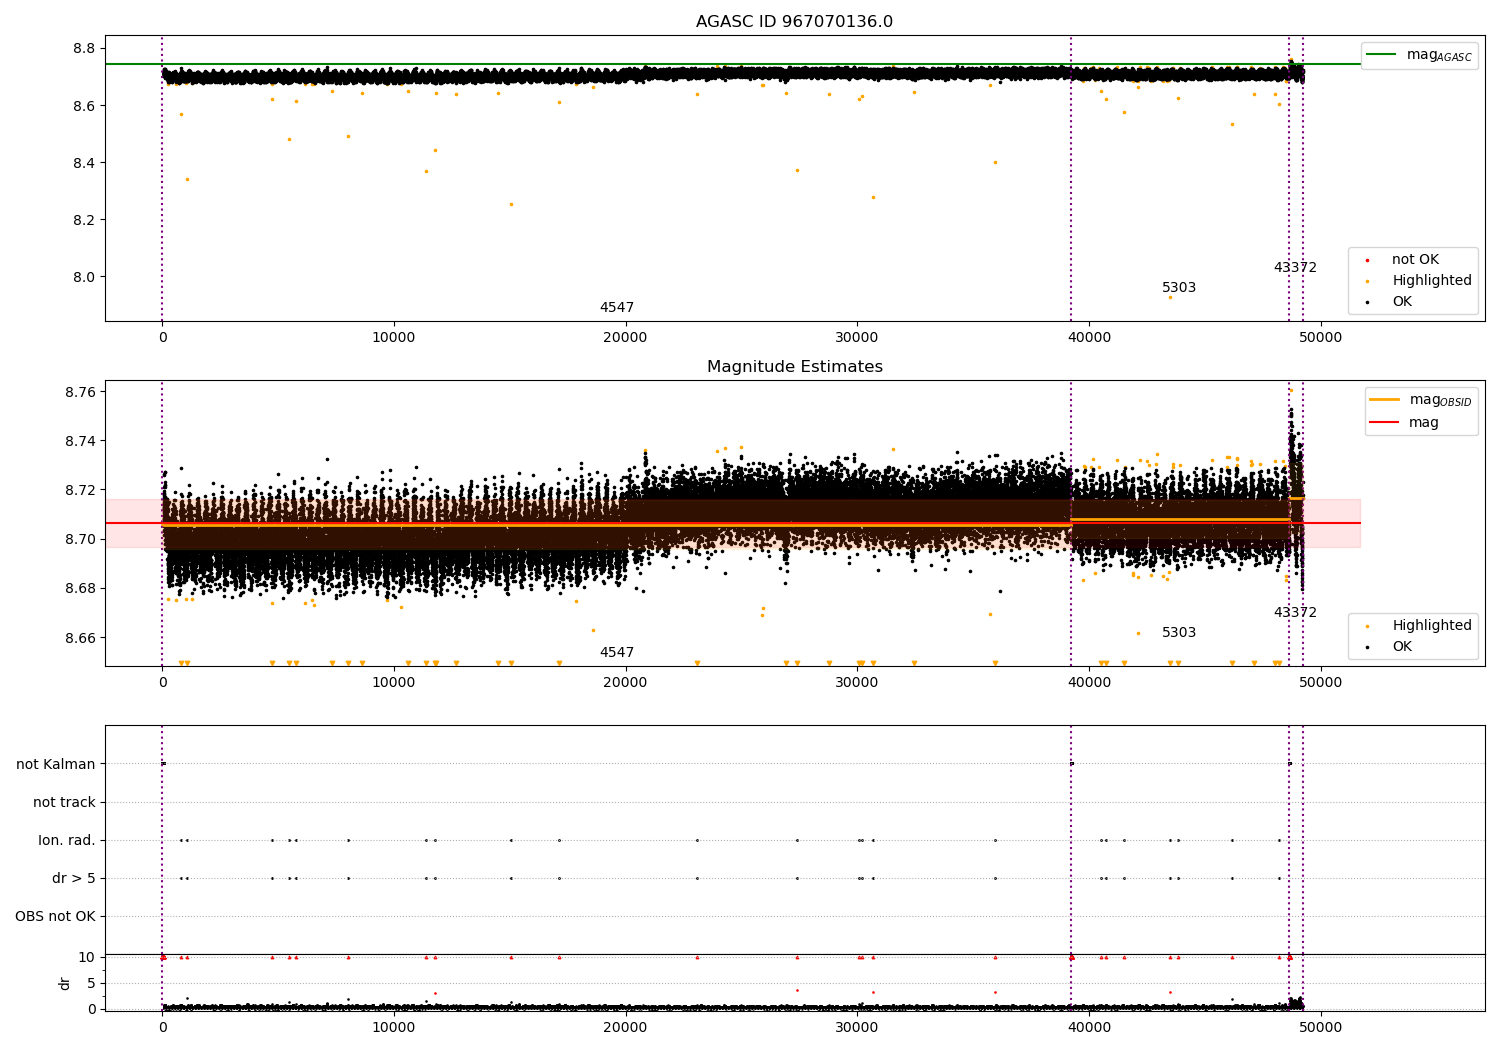Click the '5' tick on the dr axis
Image resolution: width=1500 pixels, height=1050 pixels.
click(x=91, y=983)
